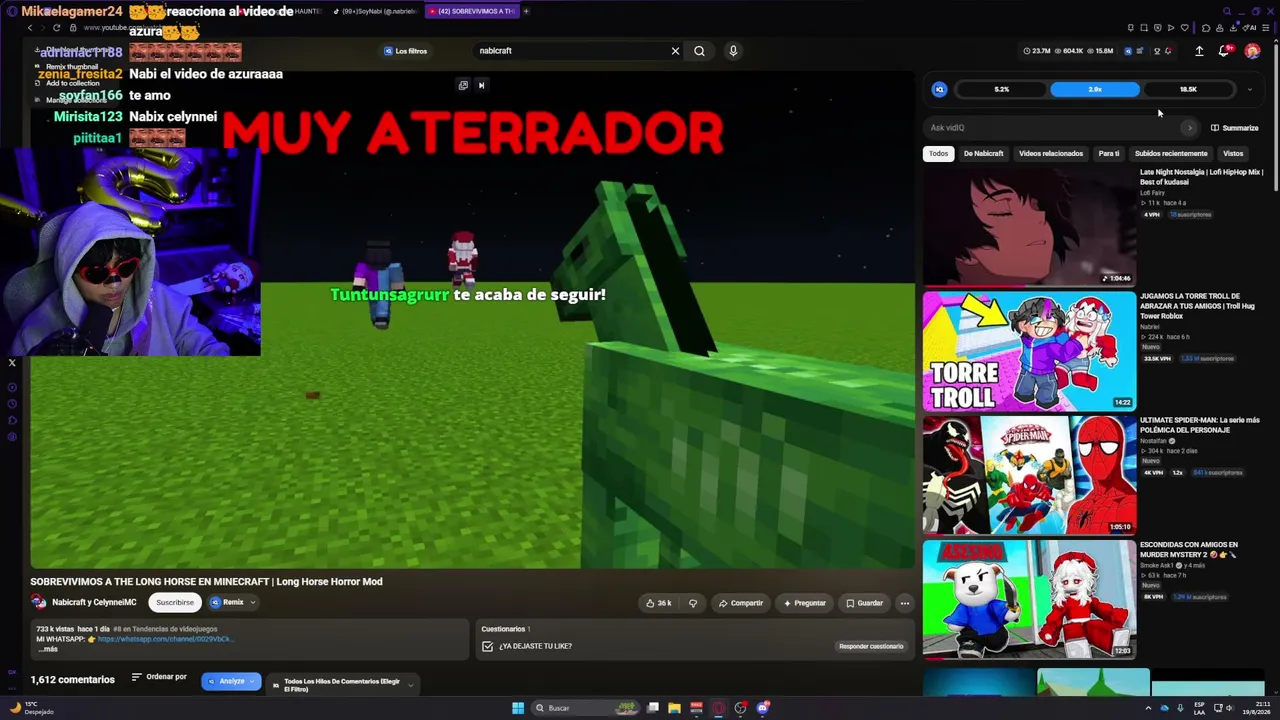Click the Compartir share button
The image size is (1280, 720).
coord(740,603)
